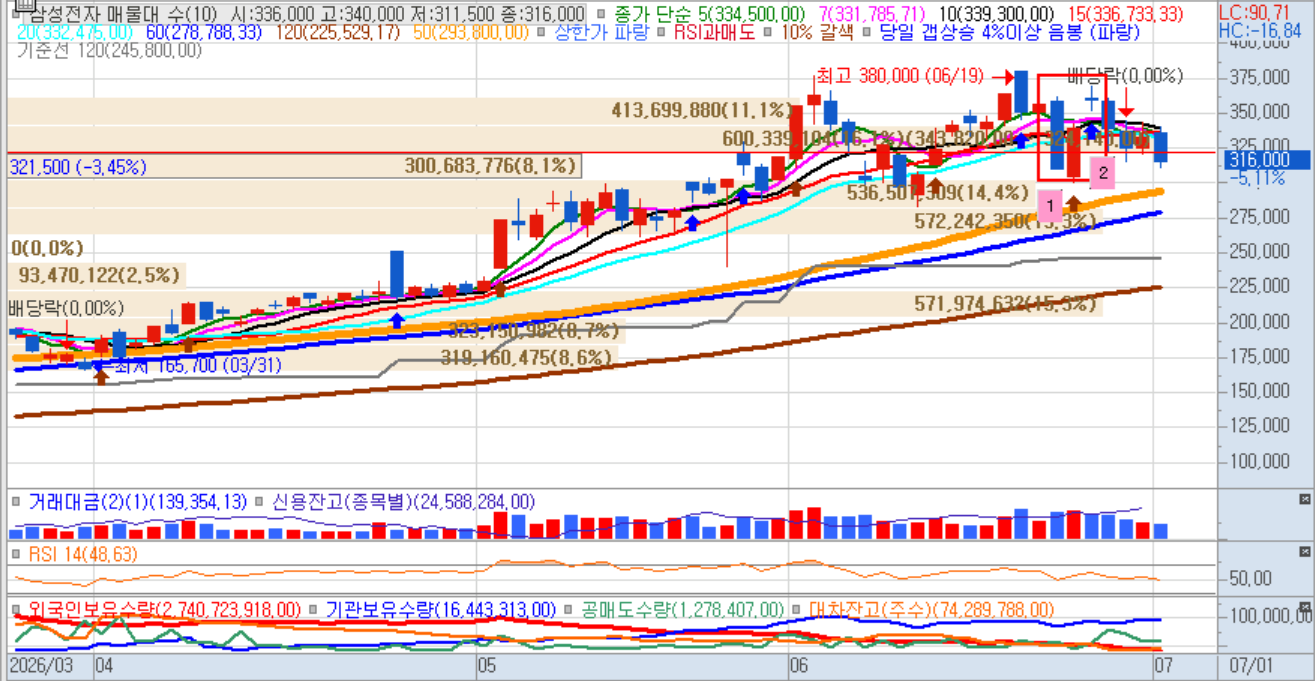
Task: Close the 거래대금 volume panel
Action: coord(1304,499)
